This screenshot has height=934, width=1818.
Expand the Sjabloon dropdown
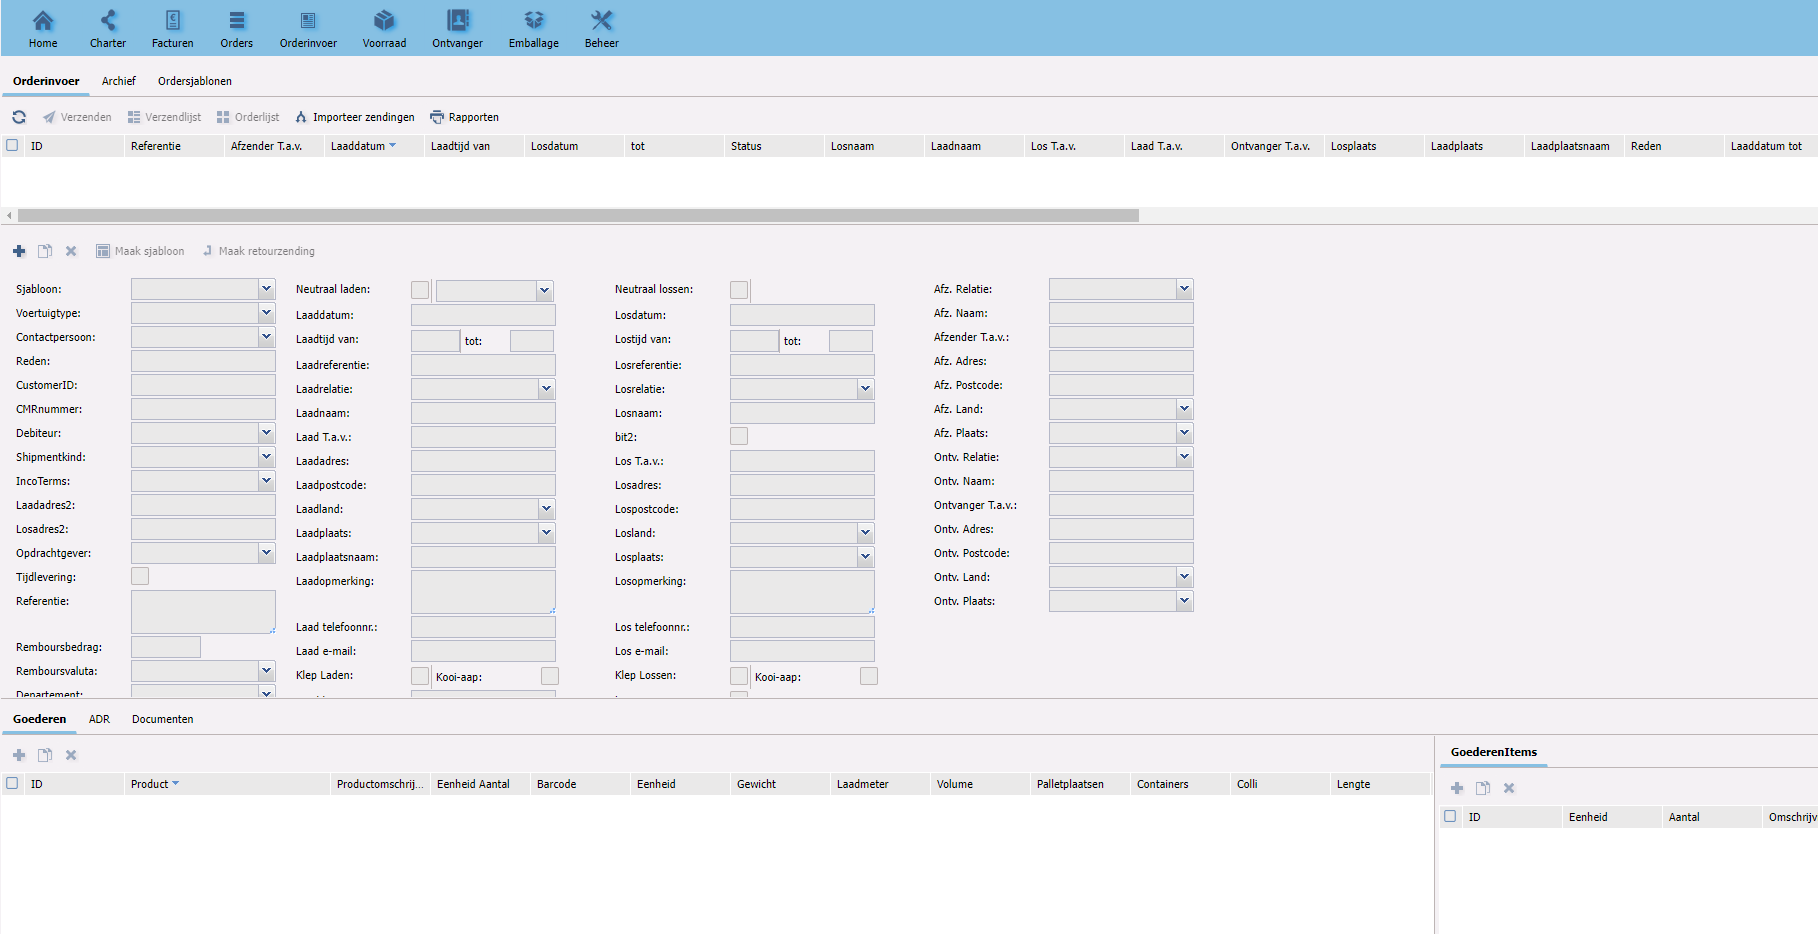click(266, 289)
